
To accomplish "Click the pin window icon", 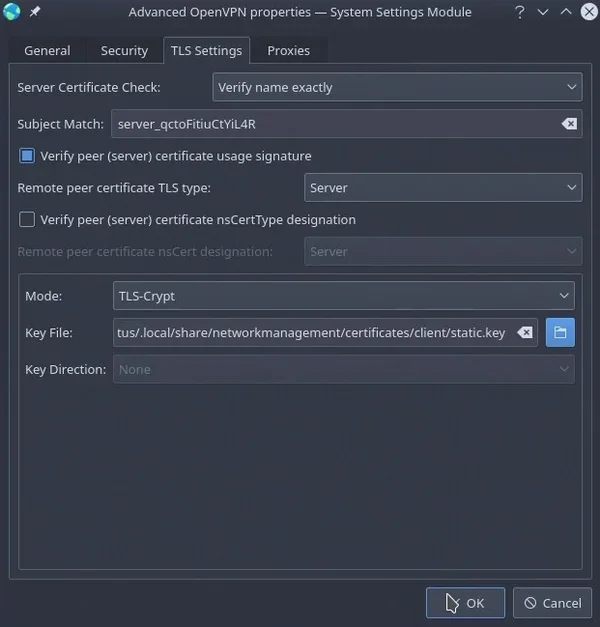I will (35, 12).
